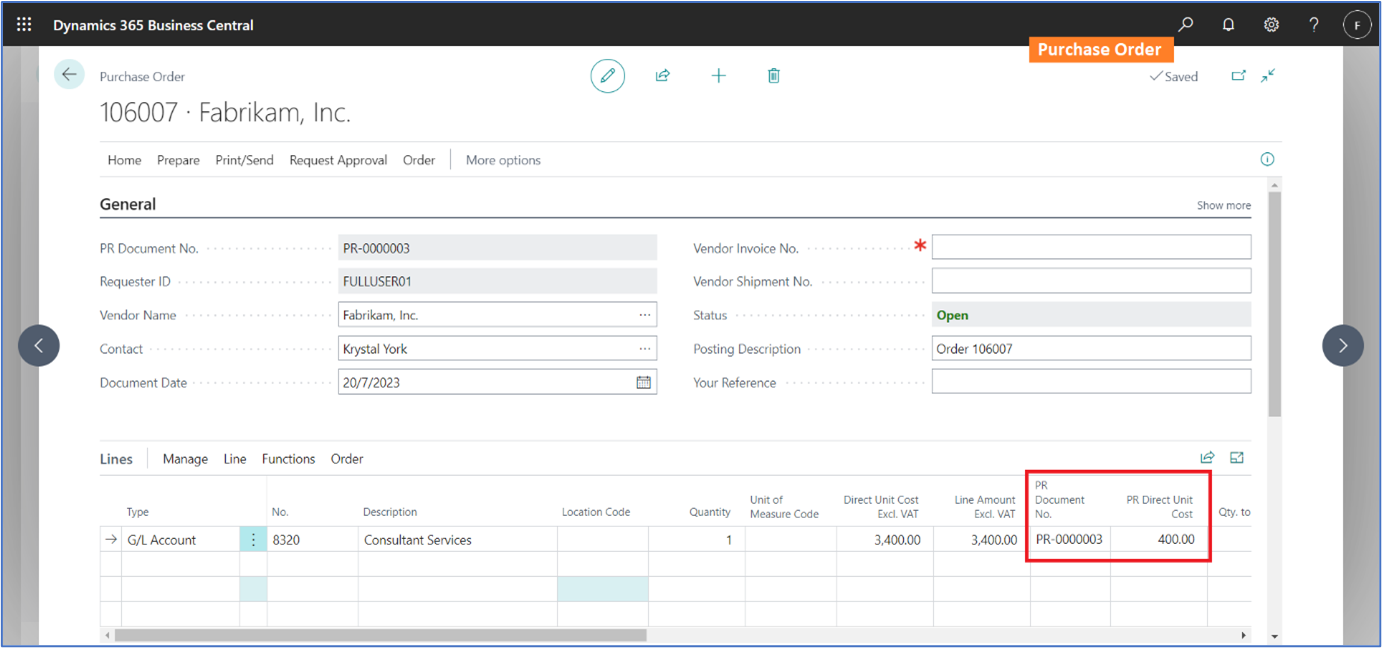Click the Dynamics 365 Business Central title
Image resolution: width=1382 pixels, height=648 pixels.
tap(153, 25)
